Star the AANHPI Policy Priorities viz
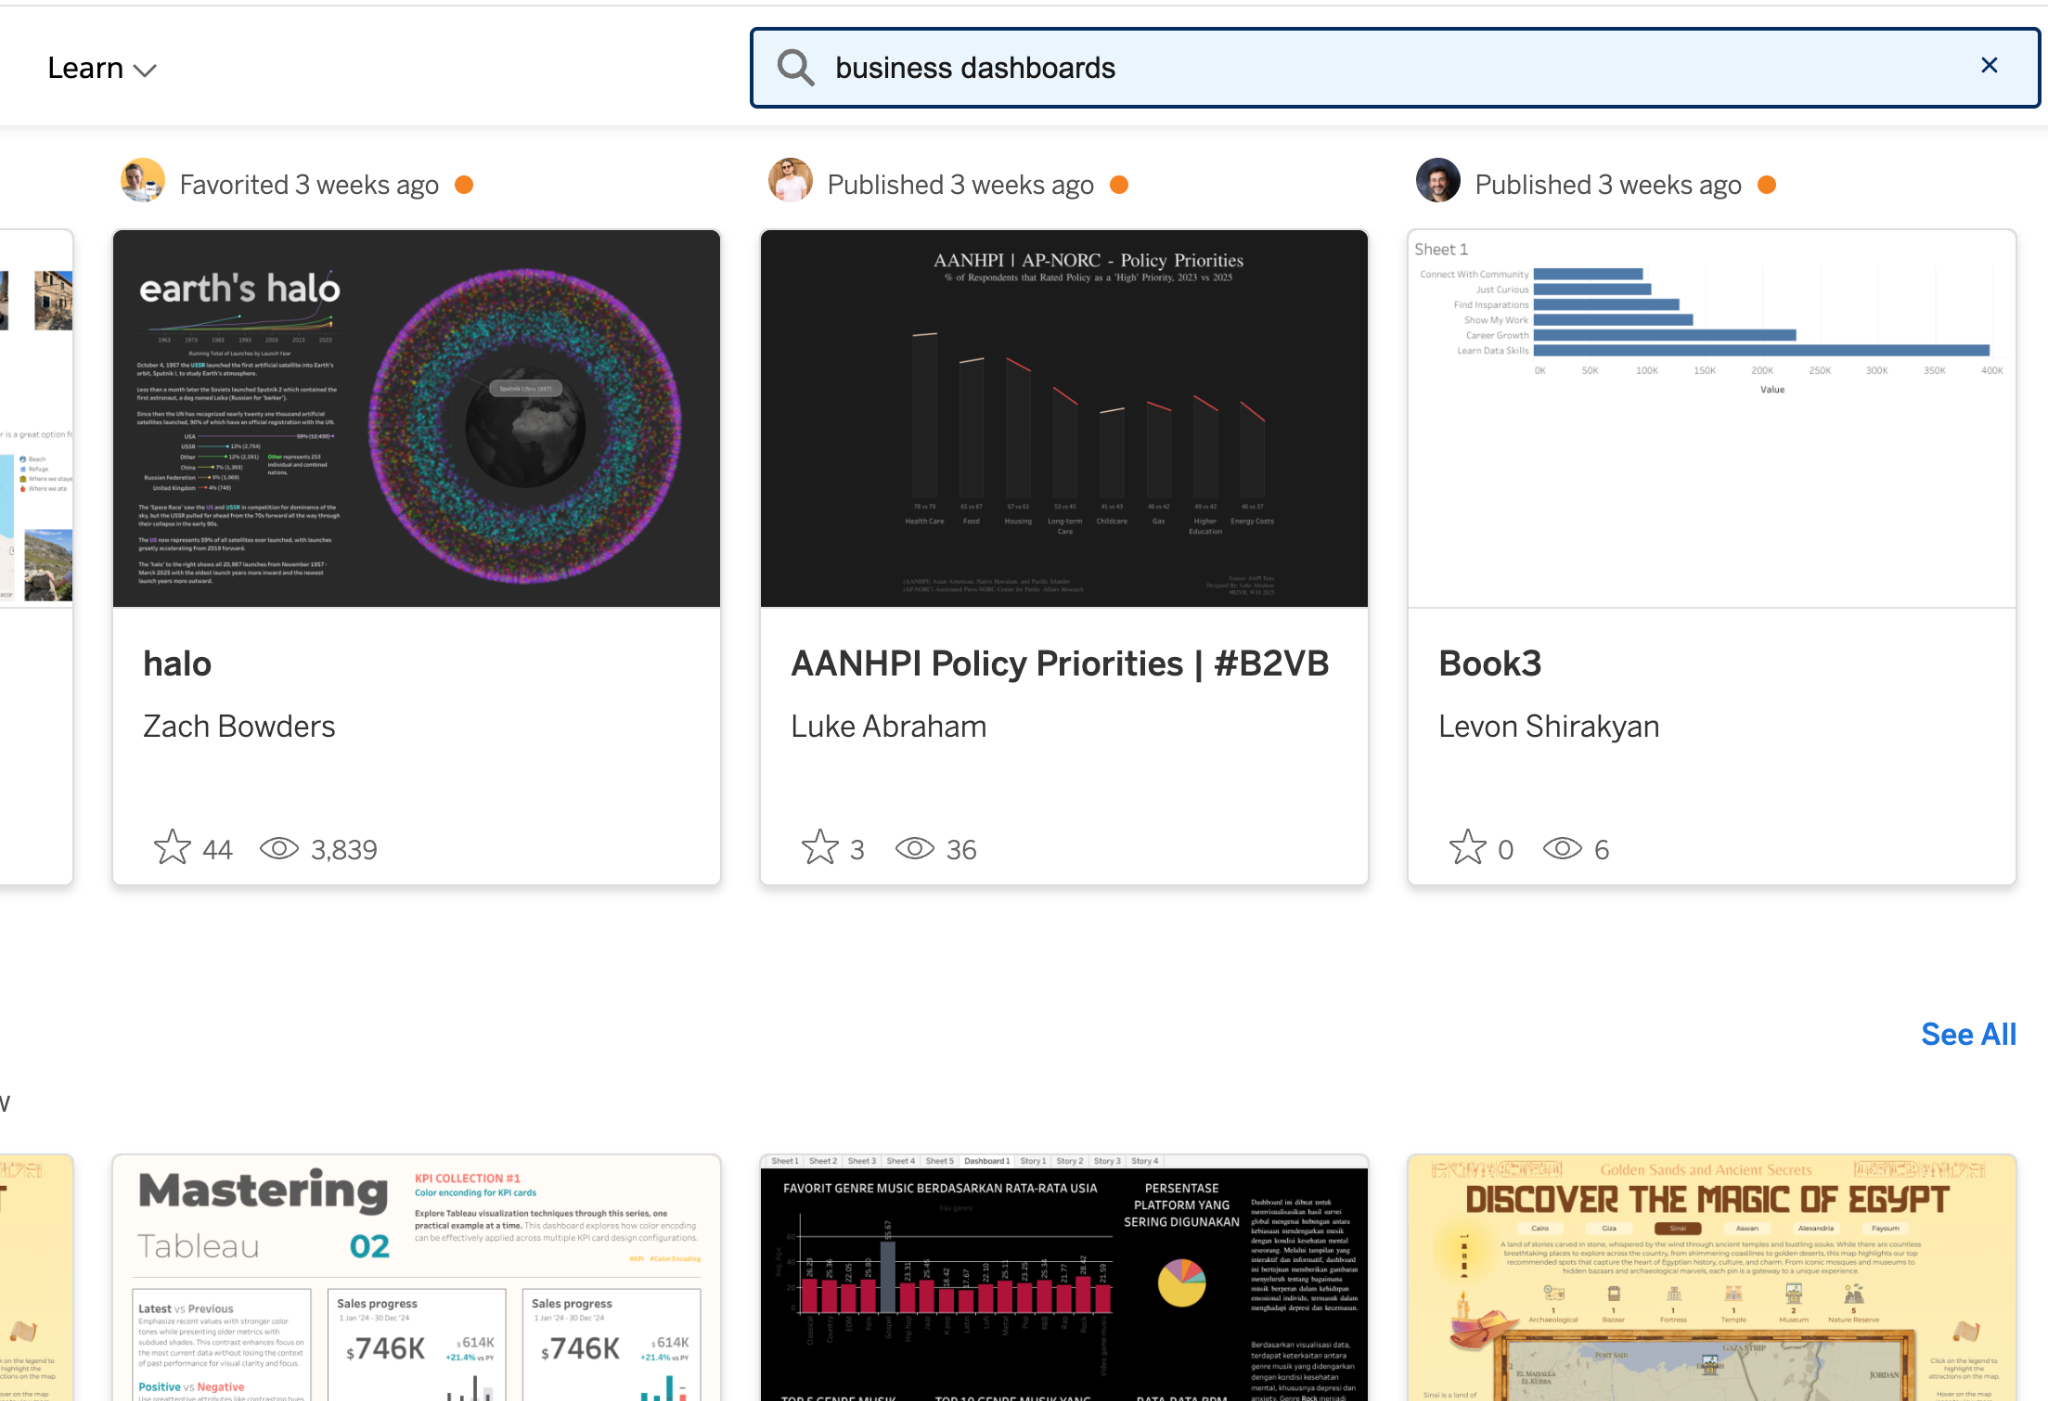The width and height of the screenshot is (2048, 1401). tap(819, 848)
